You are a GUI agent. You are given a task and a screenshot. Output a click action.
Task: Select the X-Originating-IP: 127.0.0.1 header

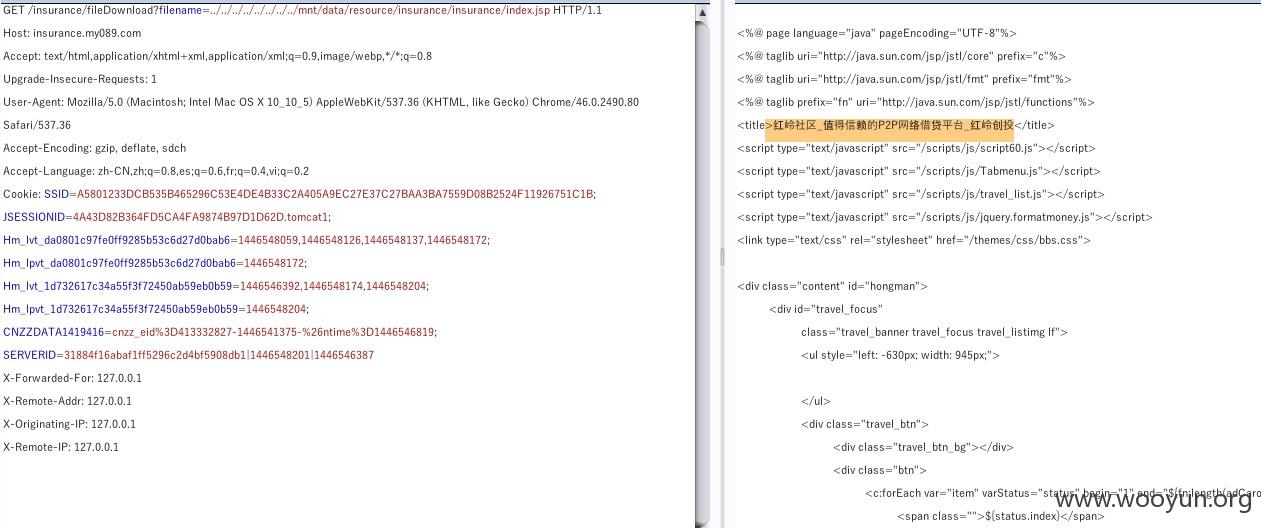(69, 424)
